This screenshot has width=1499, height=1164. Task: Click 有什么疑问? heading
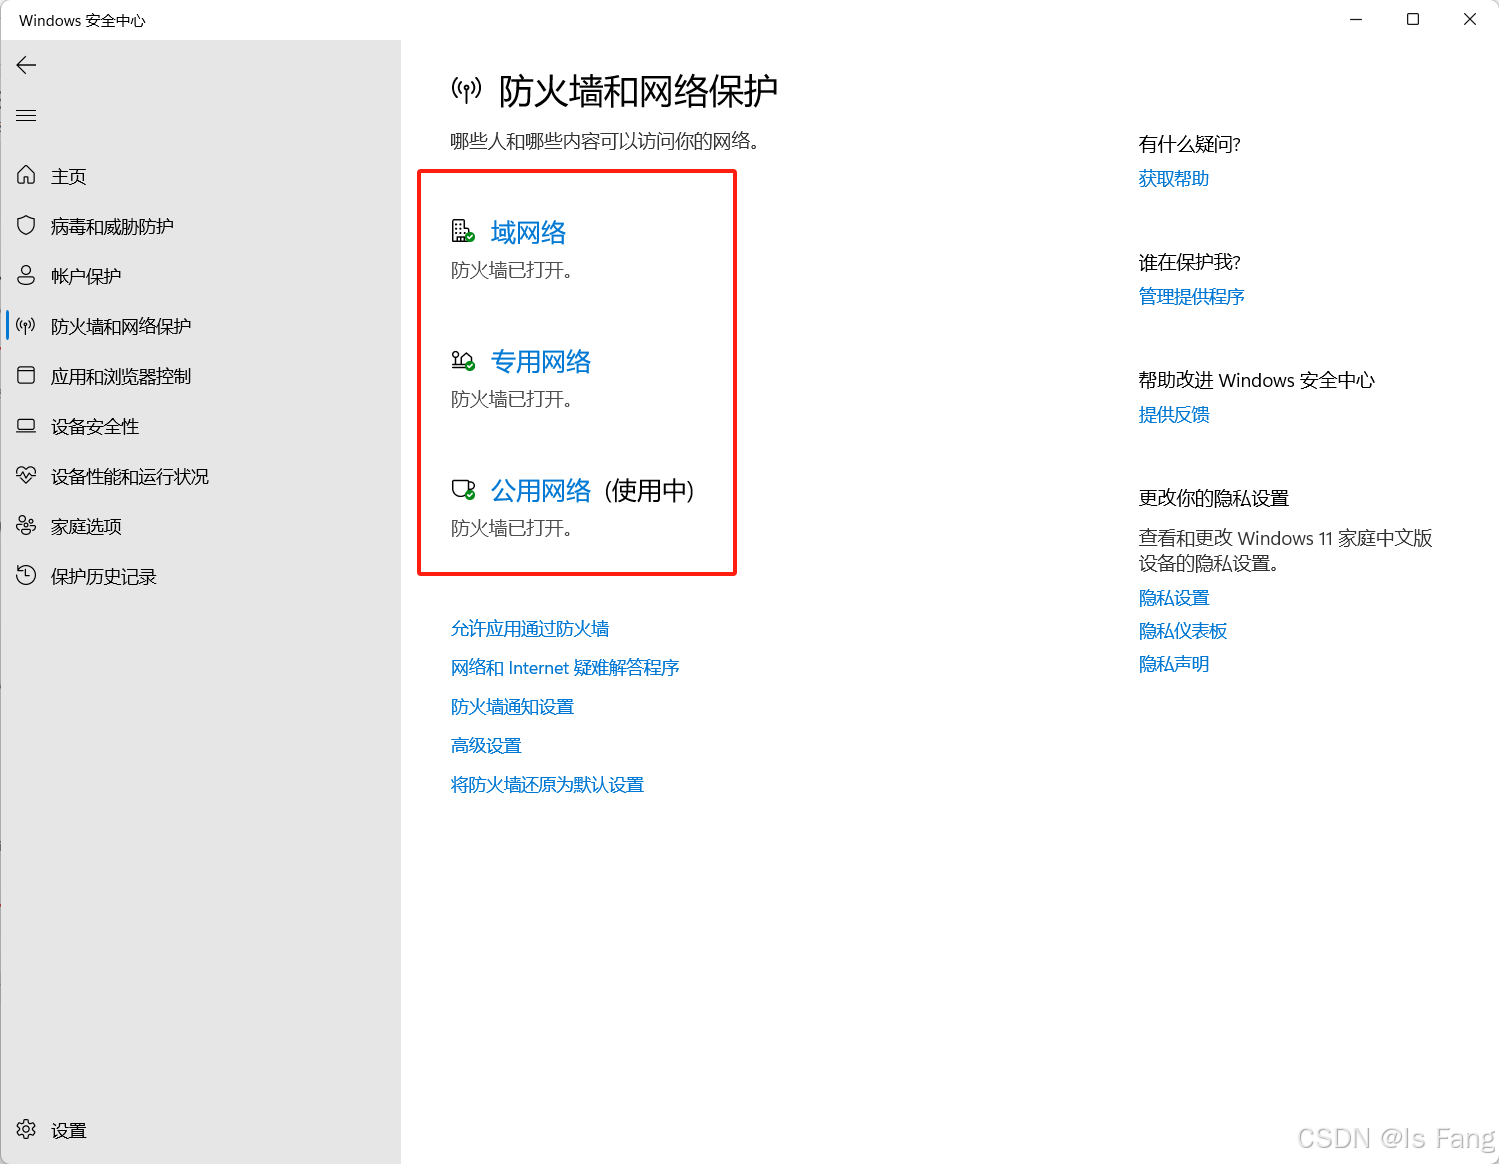tap(1189, 144)
